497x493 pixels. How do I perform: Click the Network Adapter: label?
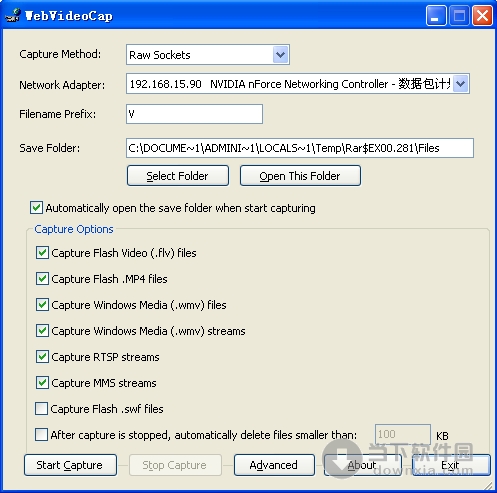pyautogui.click(x=62, y=85)
